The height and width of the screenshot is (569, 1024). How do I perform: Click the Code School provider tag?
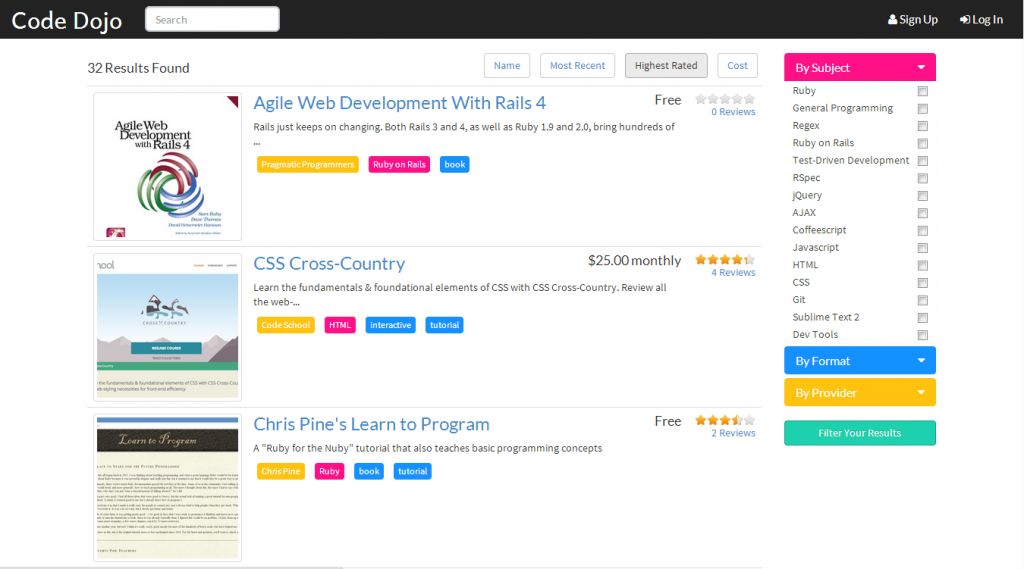[285, 325]
